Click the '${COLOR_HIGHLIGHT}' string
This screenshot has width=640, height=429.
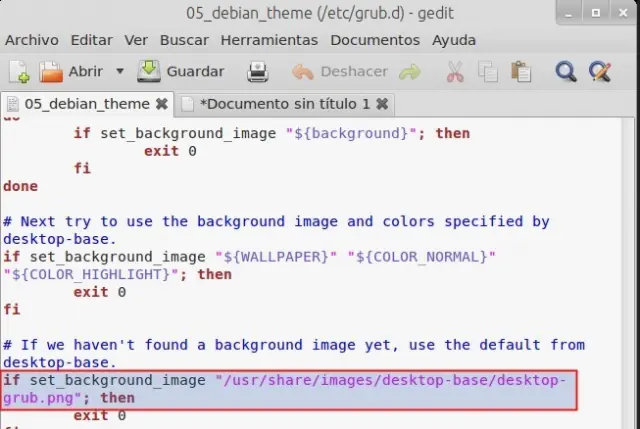(x=91, y=274)
